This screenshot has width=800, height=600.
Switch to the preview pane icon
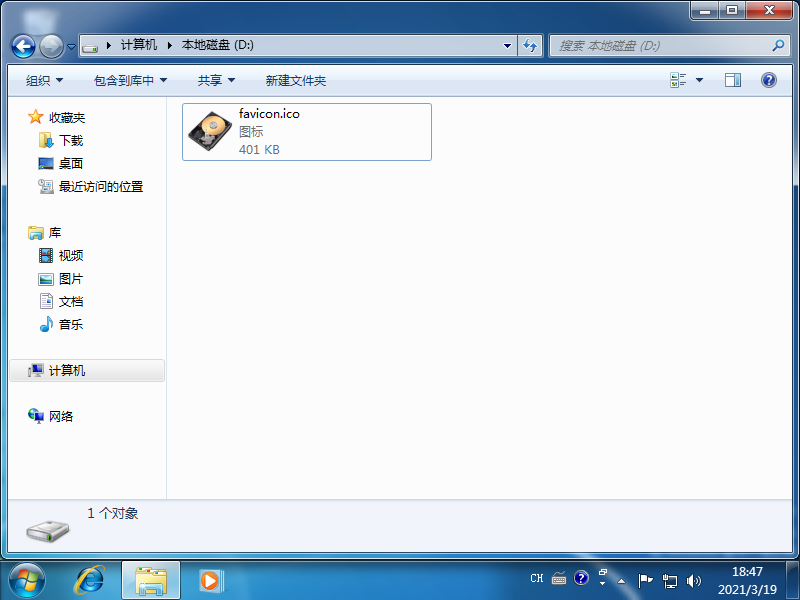733,79
